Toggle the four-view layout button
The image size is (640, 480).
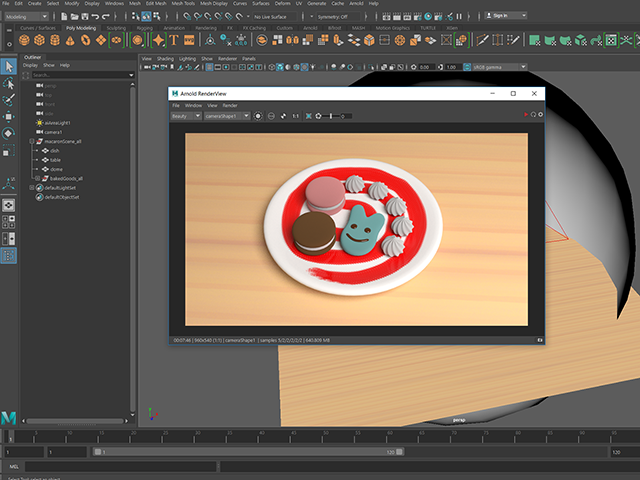coord(9,222)
